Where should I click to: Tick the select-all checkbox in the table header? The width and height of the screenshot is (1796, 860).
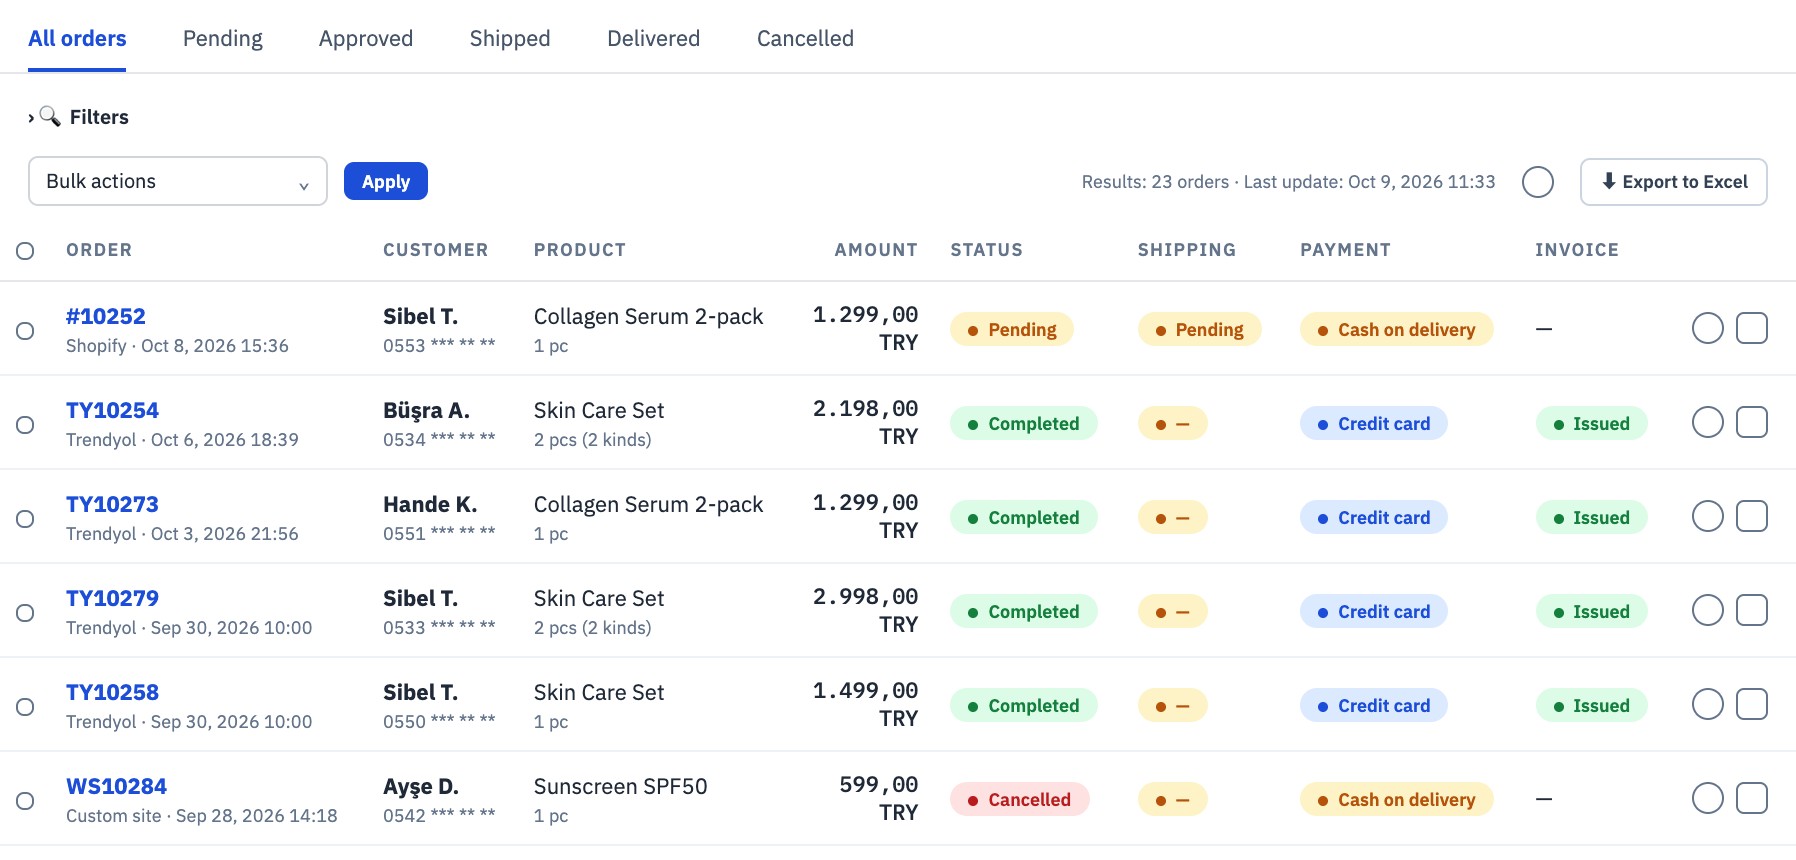click(x=25, y=251)
